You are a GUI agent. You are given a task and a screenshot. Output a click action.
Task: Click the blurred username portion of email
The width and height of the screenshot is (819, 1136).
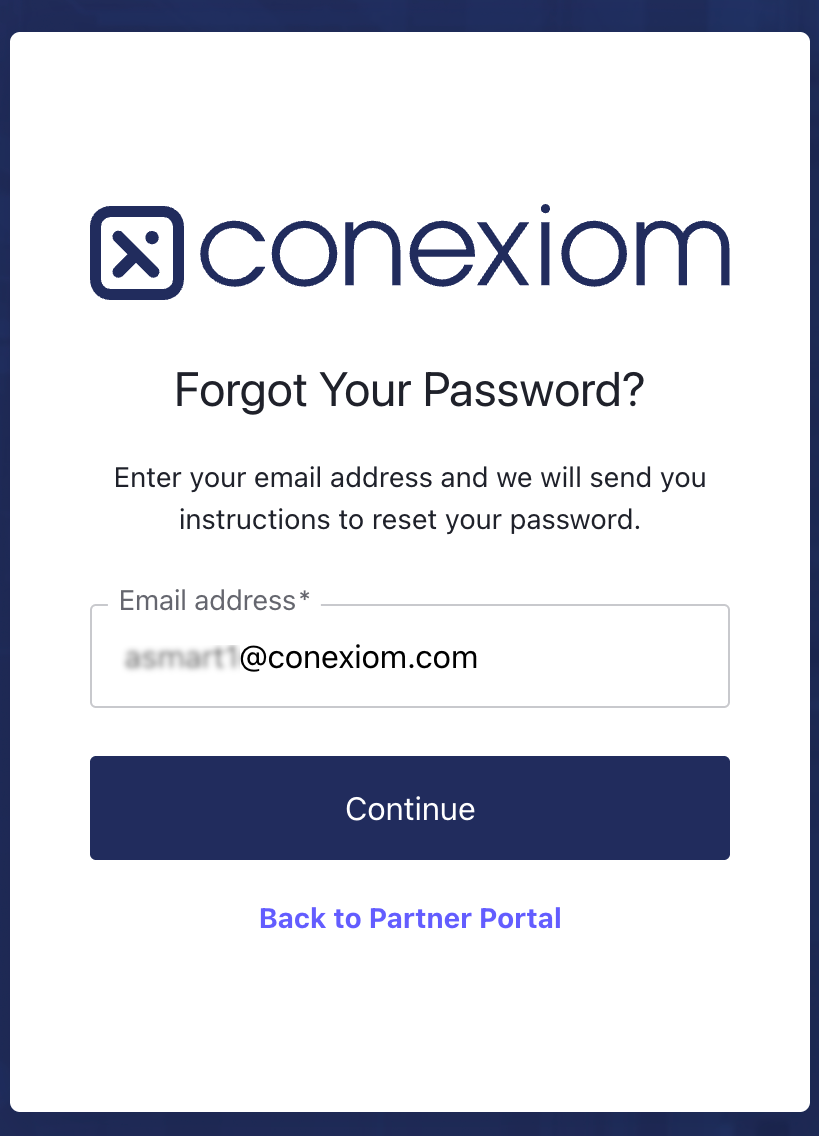[180, 657]
